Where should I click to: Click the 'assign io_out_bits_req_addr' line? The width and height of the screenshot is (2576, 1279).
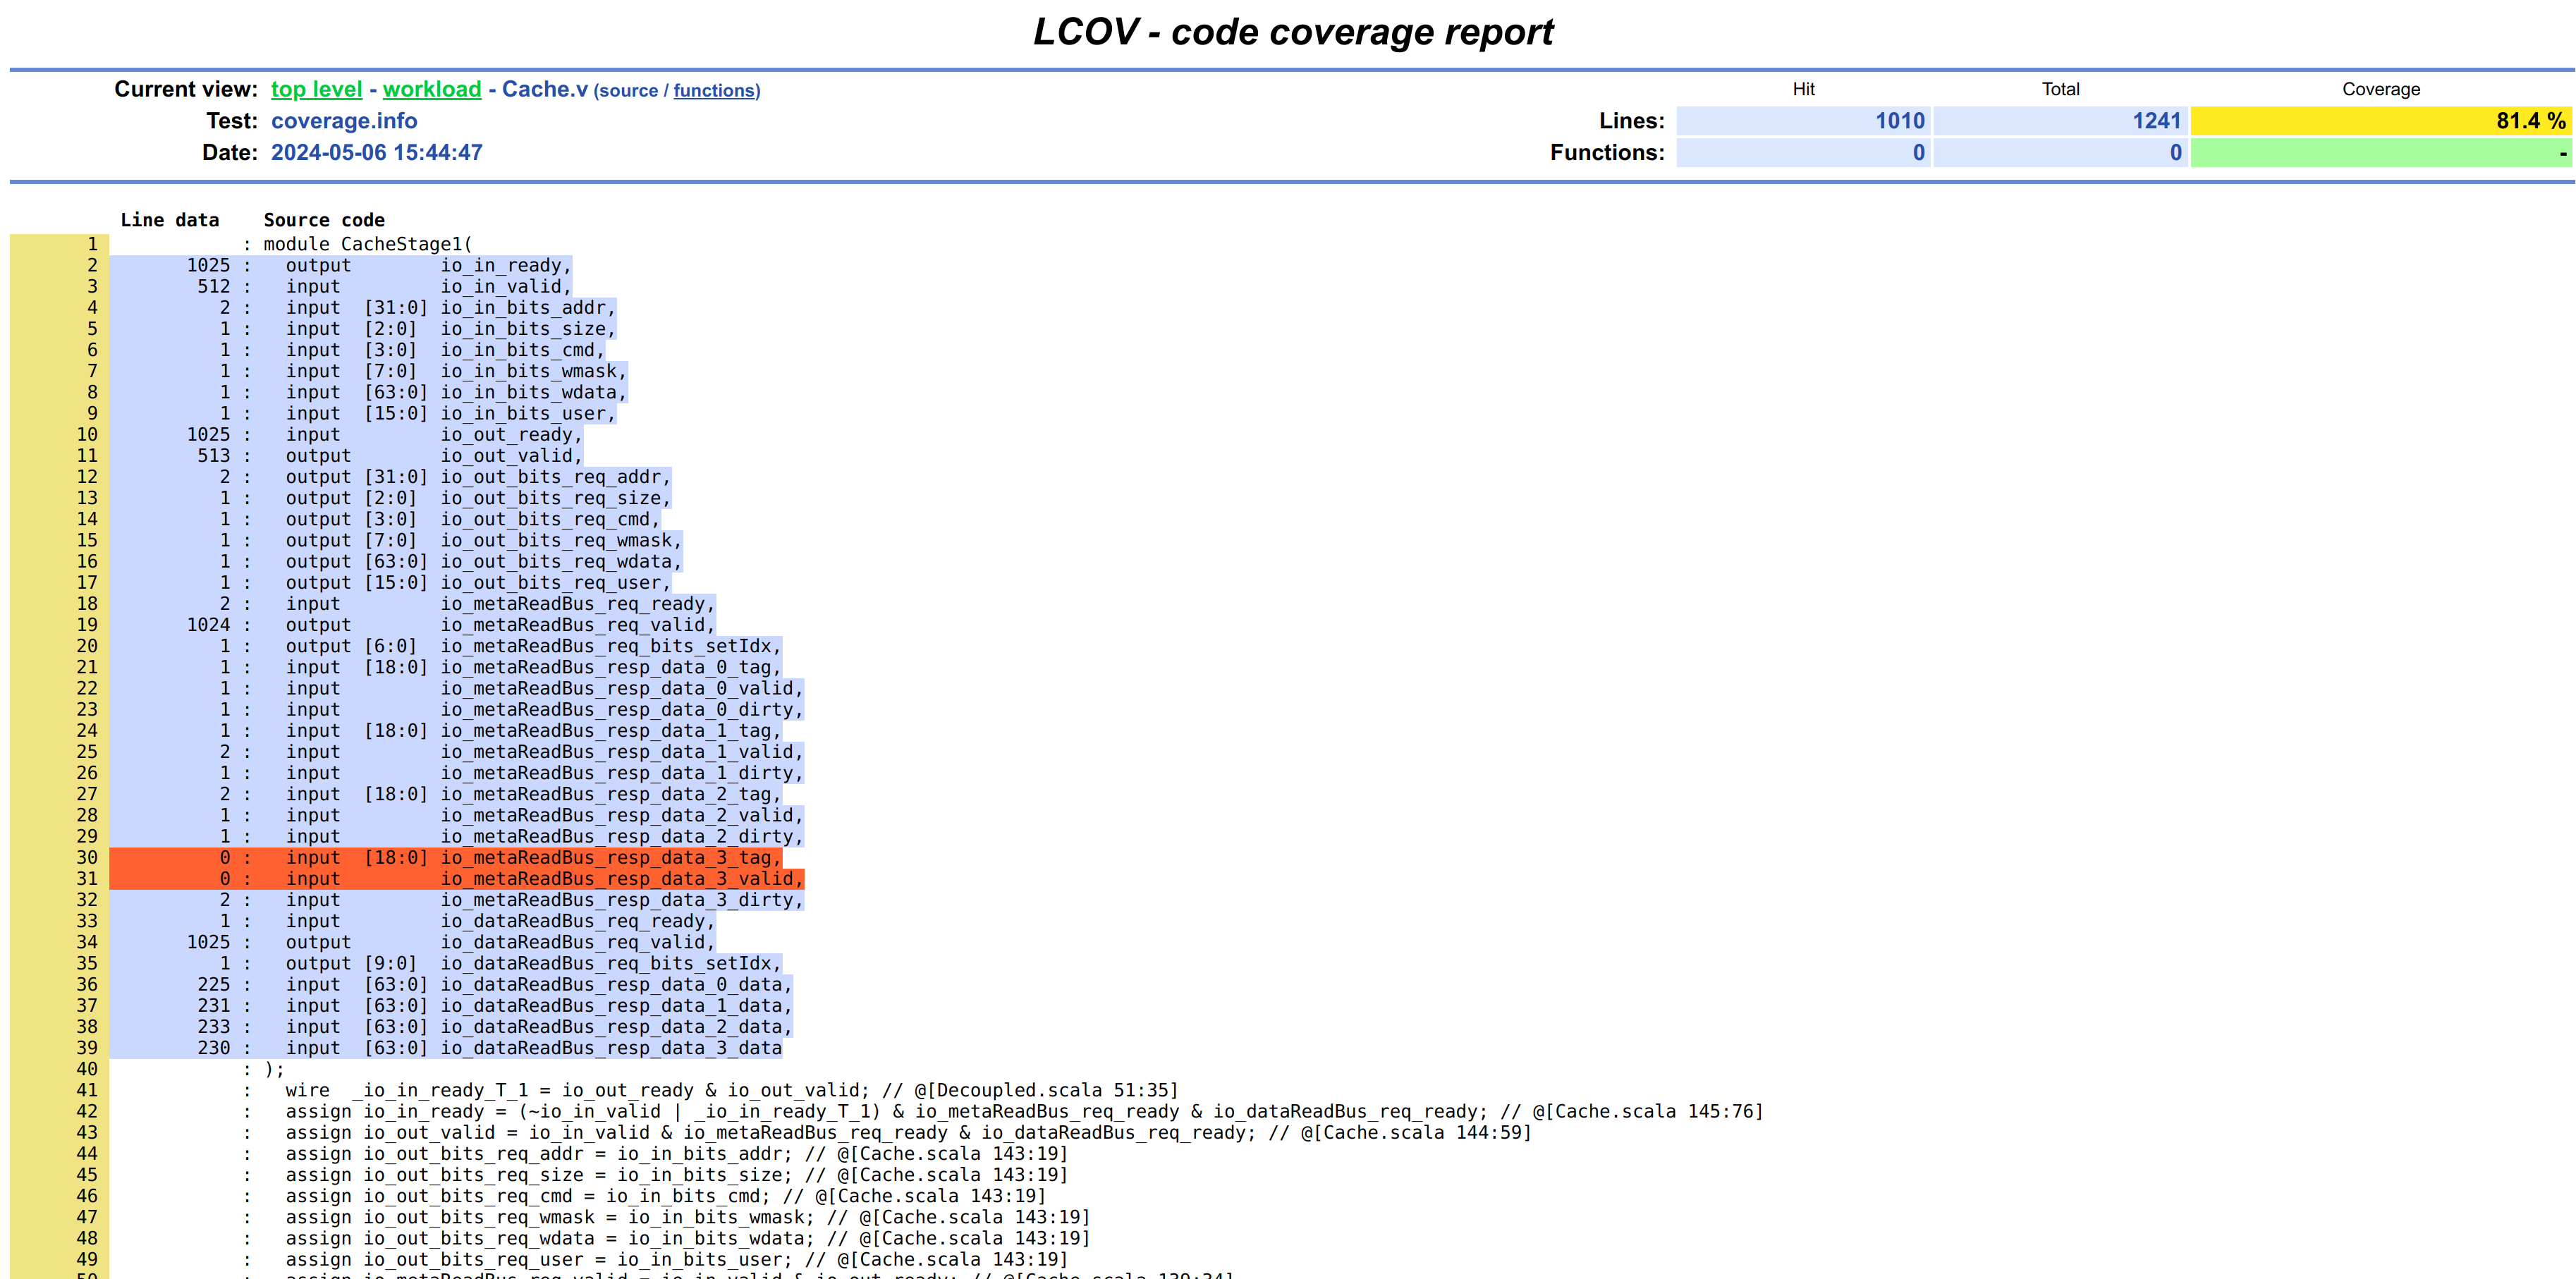676,1153
